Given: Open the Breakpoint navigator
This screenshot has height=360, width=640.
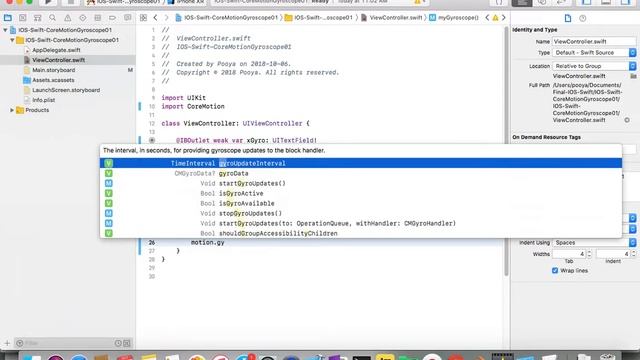Looking at the screenshot, I should 112,18.
